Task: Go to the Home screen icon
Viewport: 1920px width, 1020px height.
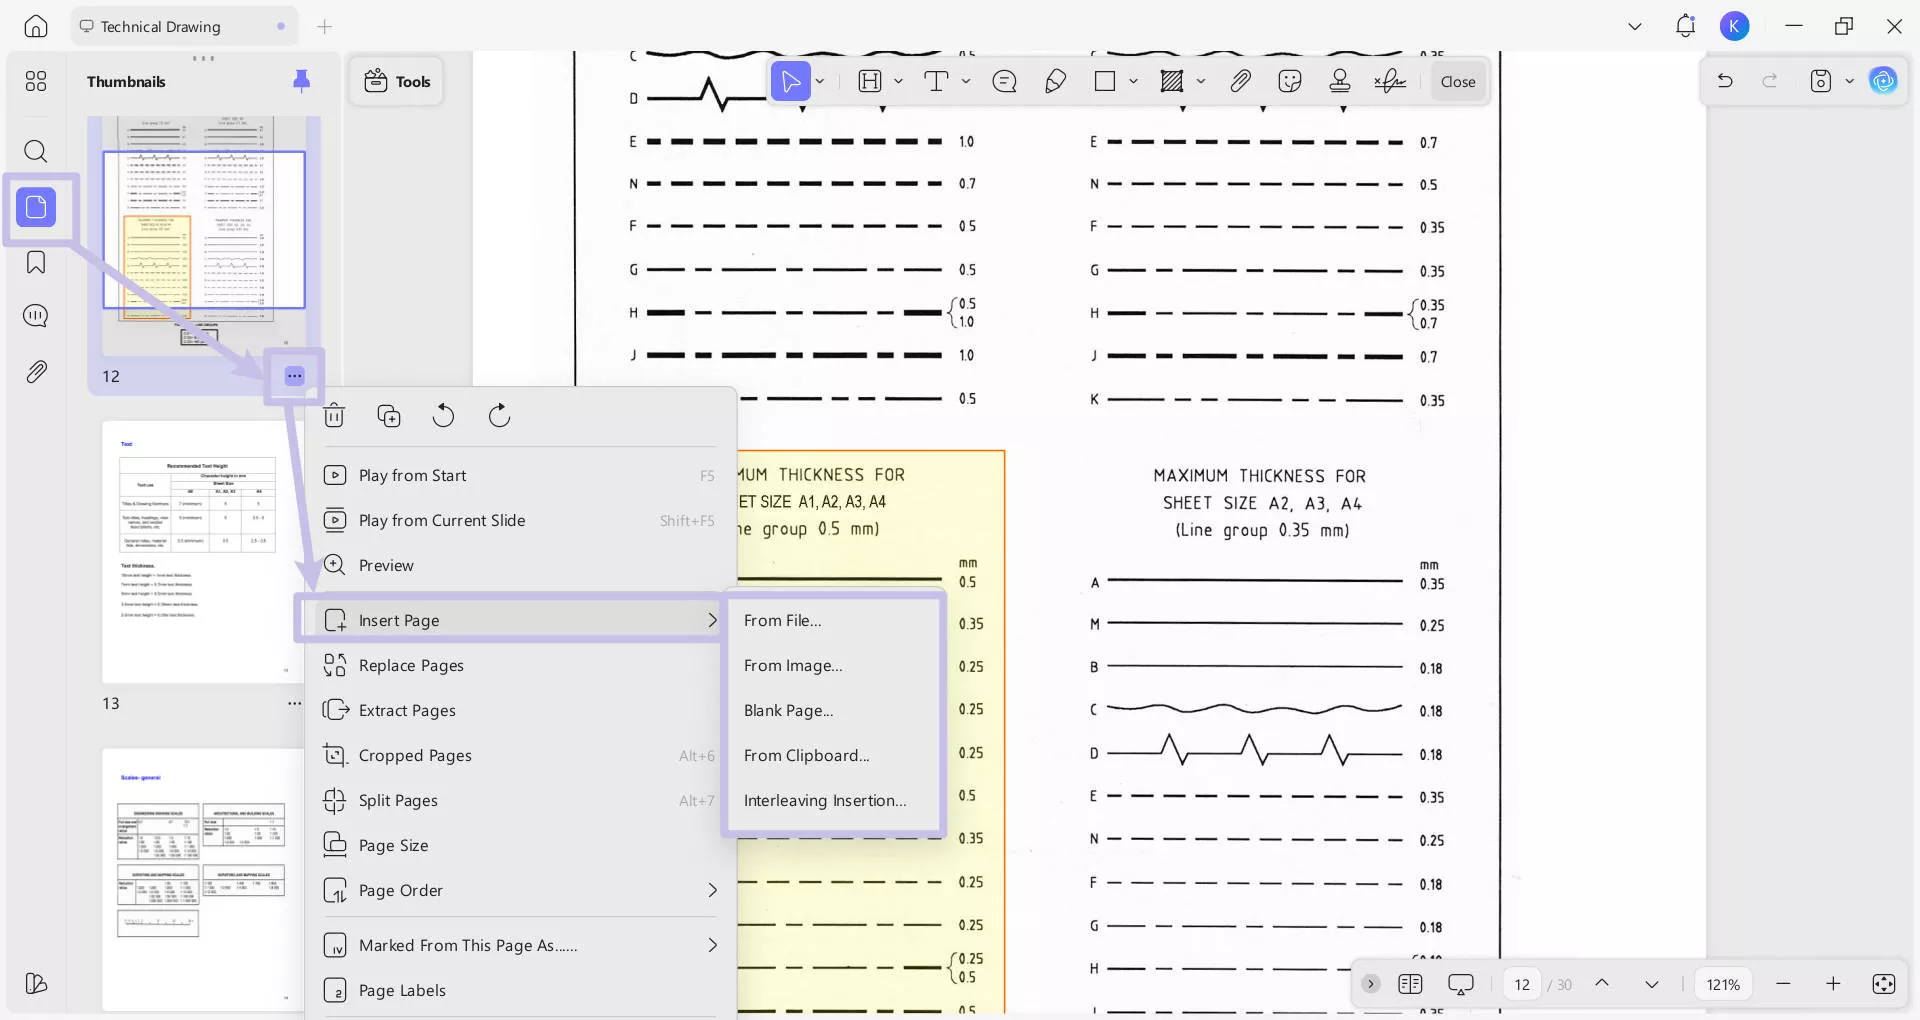Action: [x=36, y=26]
